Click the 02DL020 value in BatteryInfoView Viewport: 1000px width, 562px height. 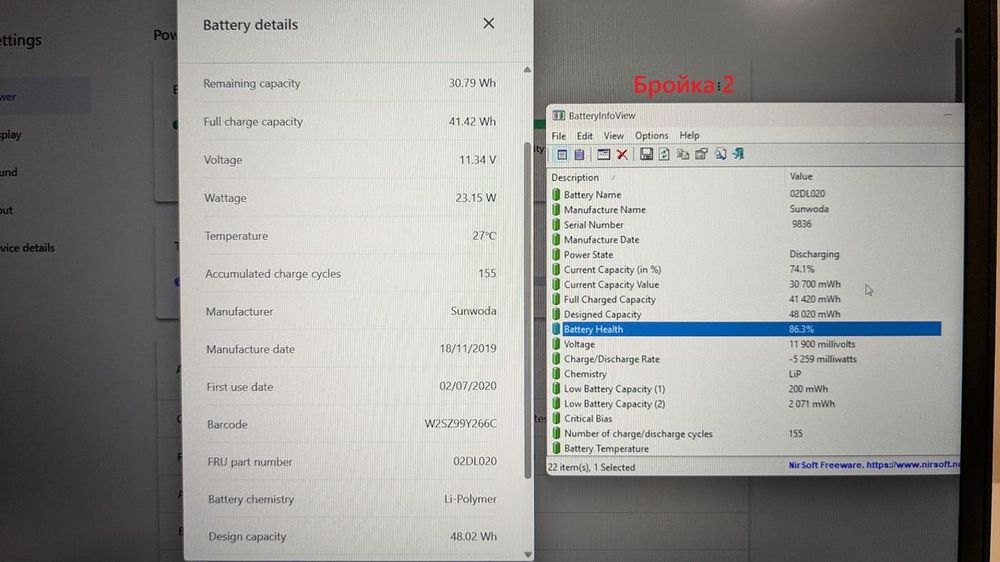click(807, 193)
